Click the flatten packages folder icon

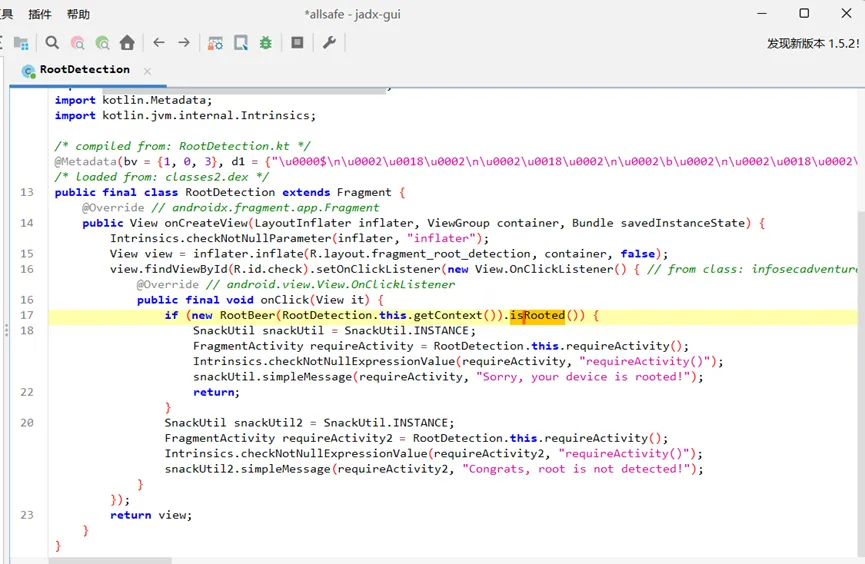[x=21, y=43]
